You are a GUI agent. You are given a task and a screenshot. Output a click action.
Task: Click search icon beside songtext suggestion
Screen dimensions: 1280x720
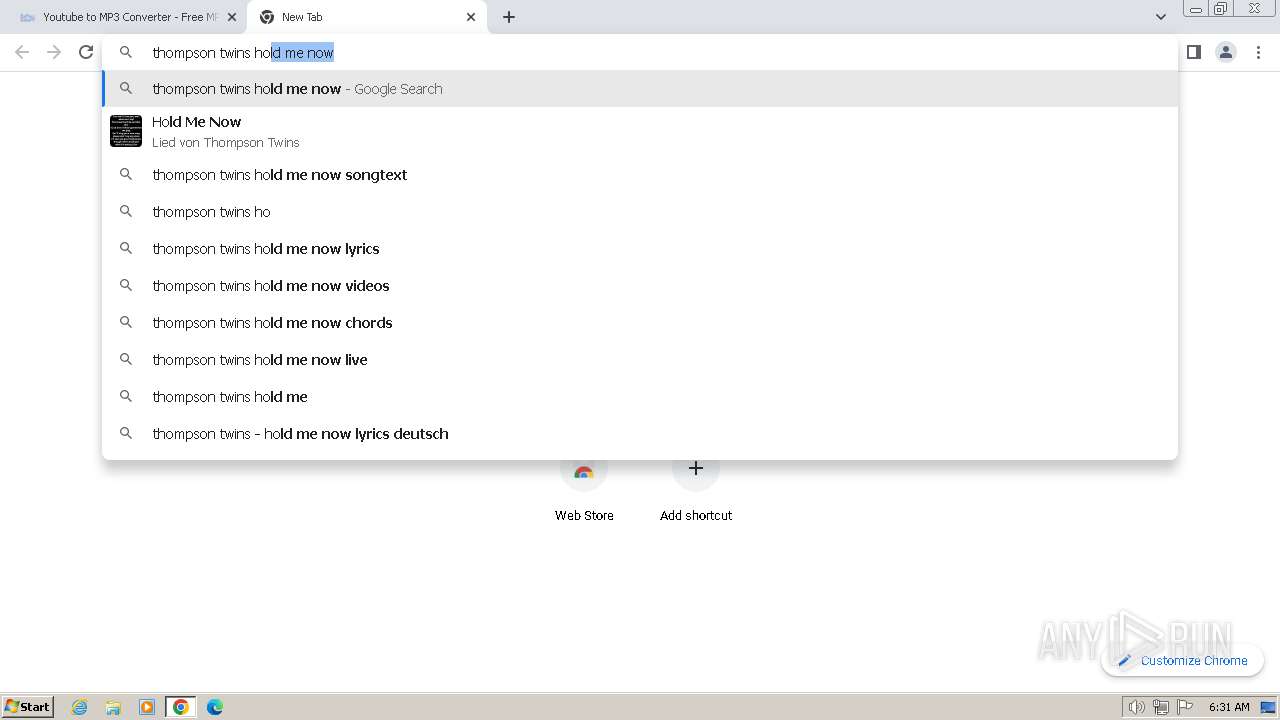pyautogui.click(x=126, y=175)
